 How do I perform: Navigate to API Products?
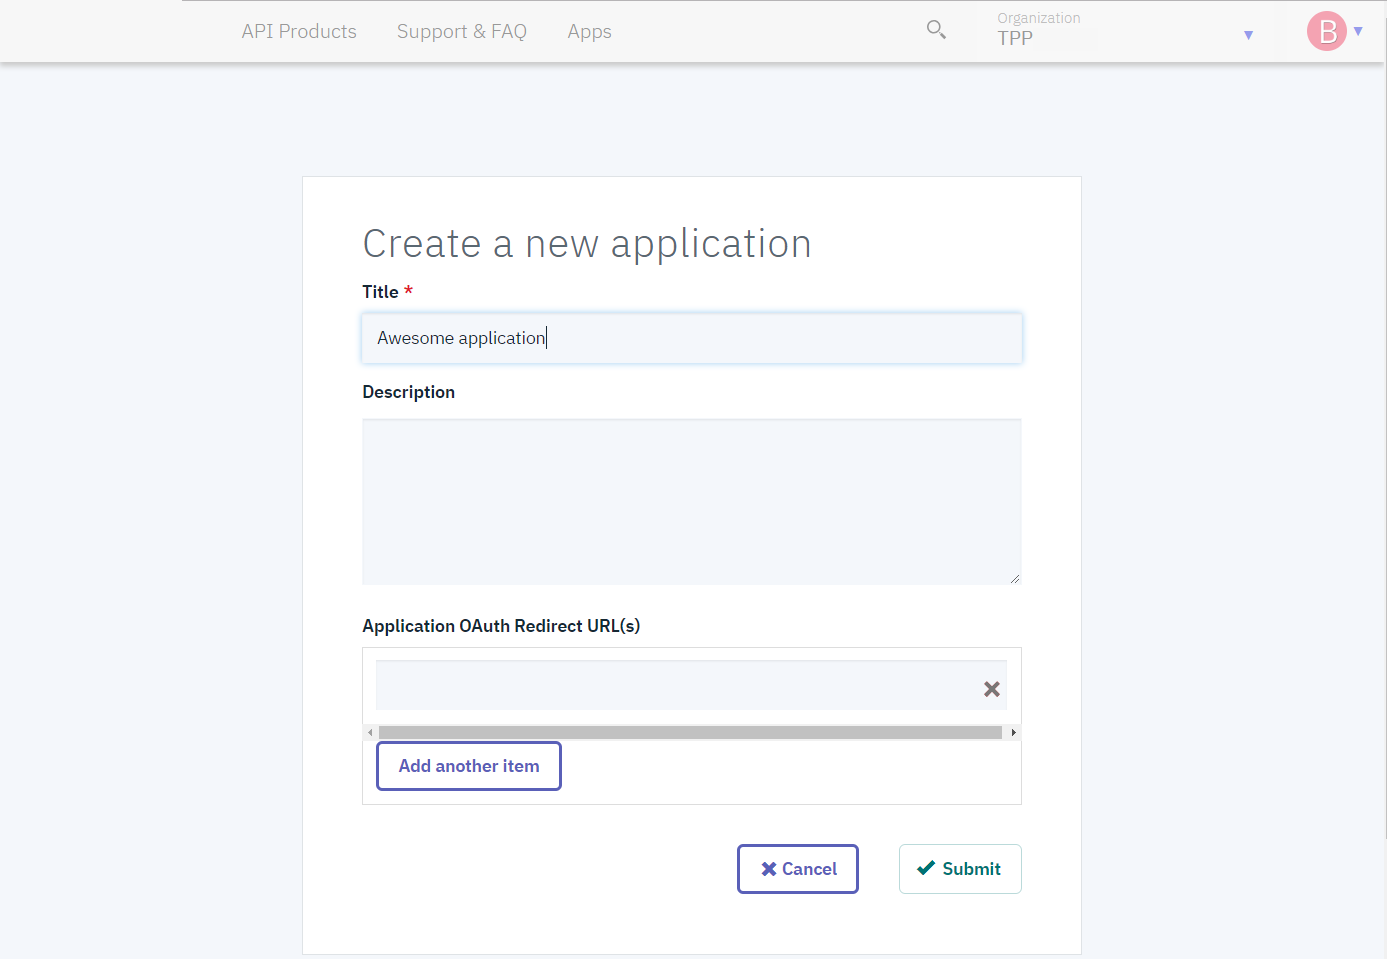coord(298,31)
